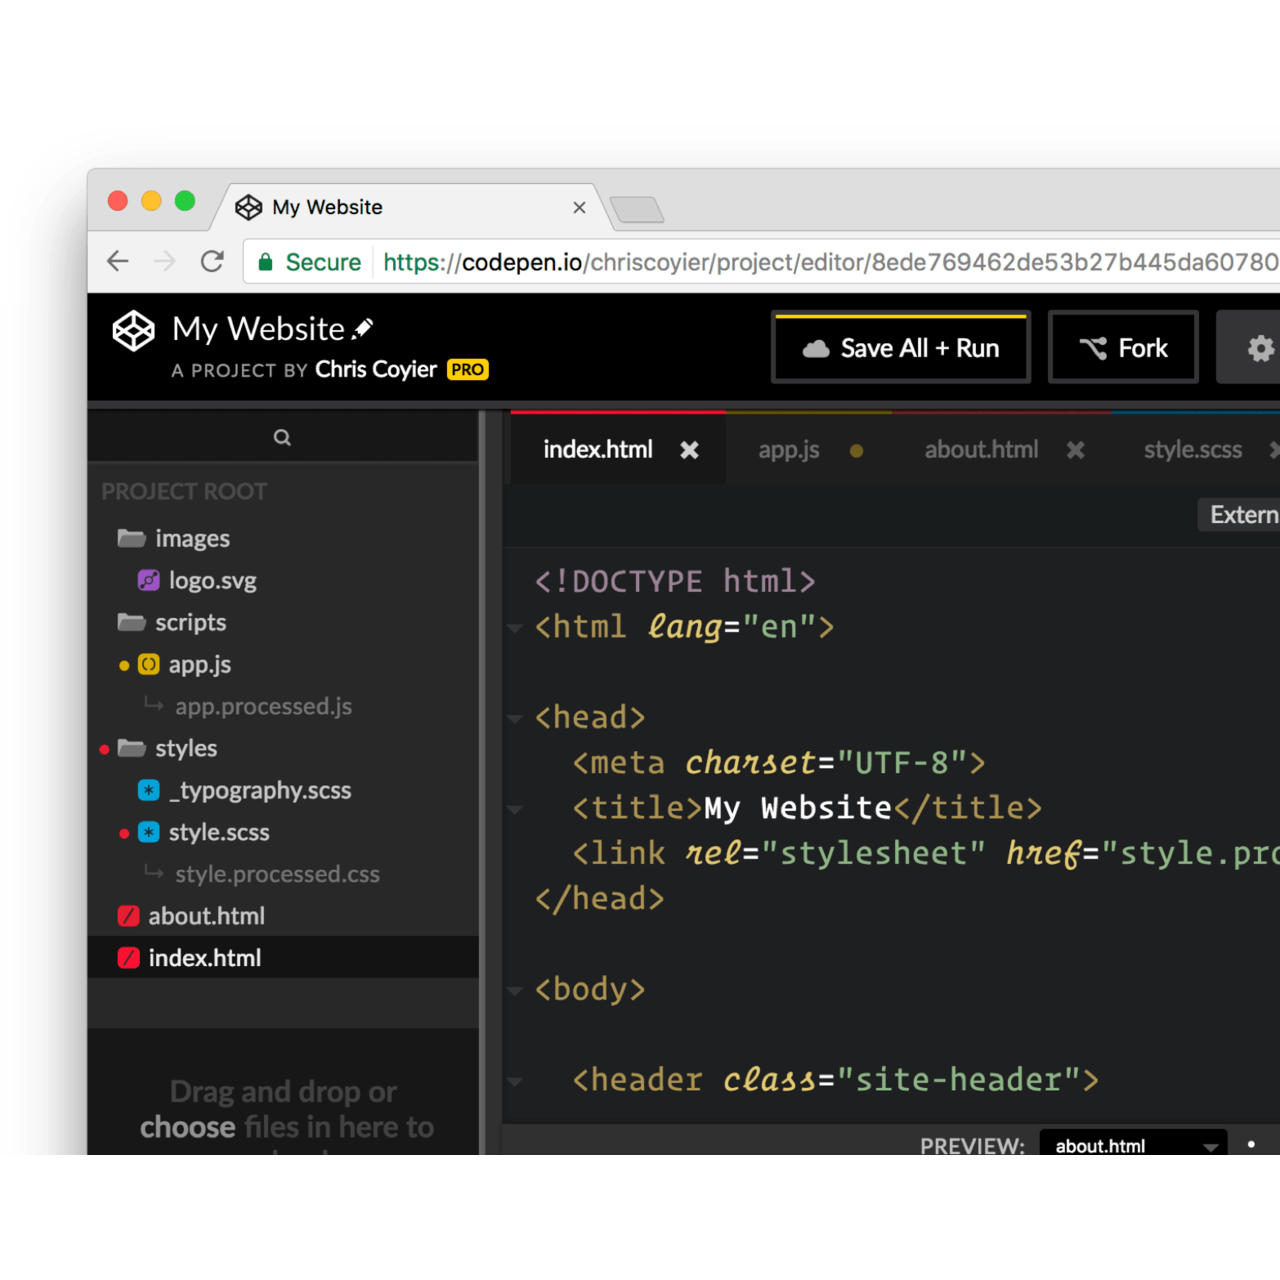Screen dimensions: 1280x1280
Task: Click the Save All + Run button
Action: 901,348
